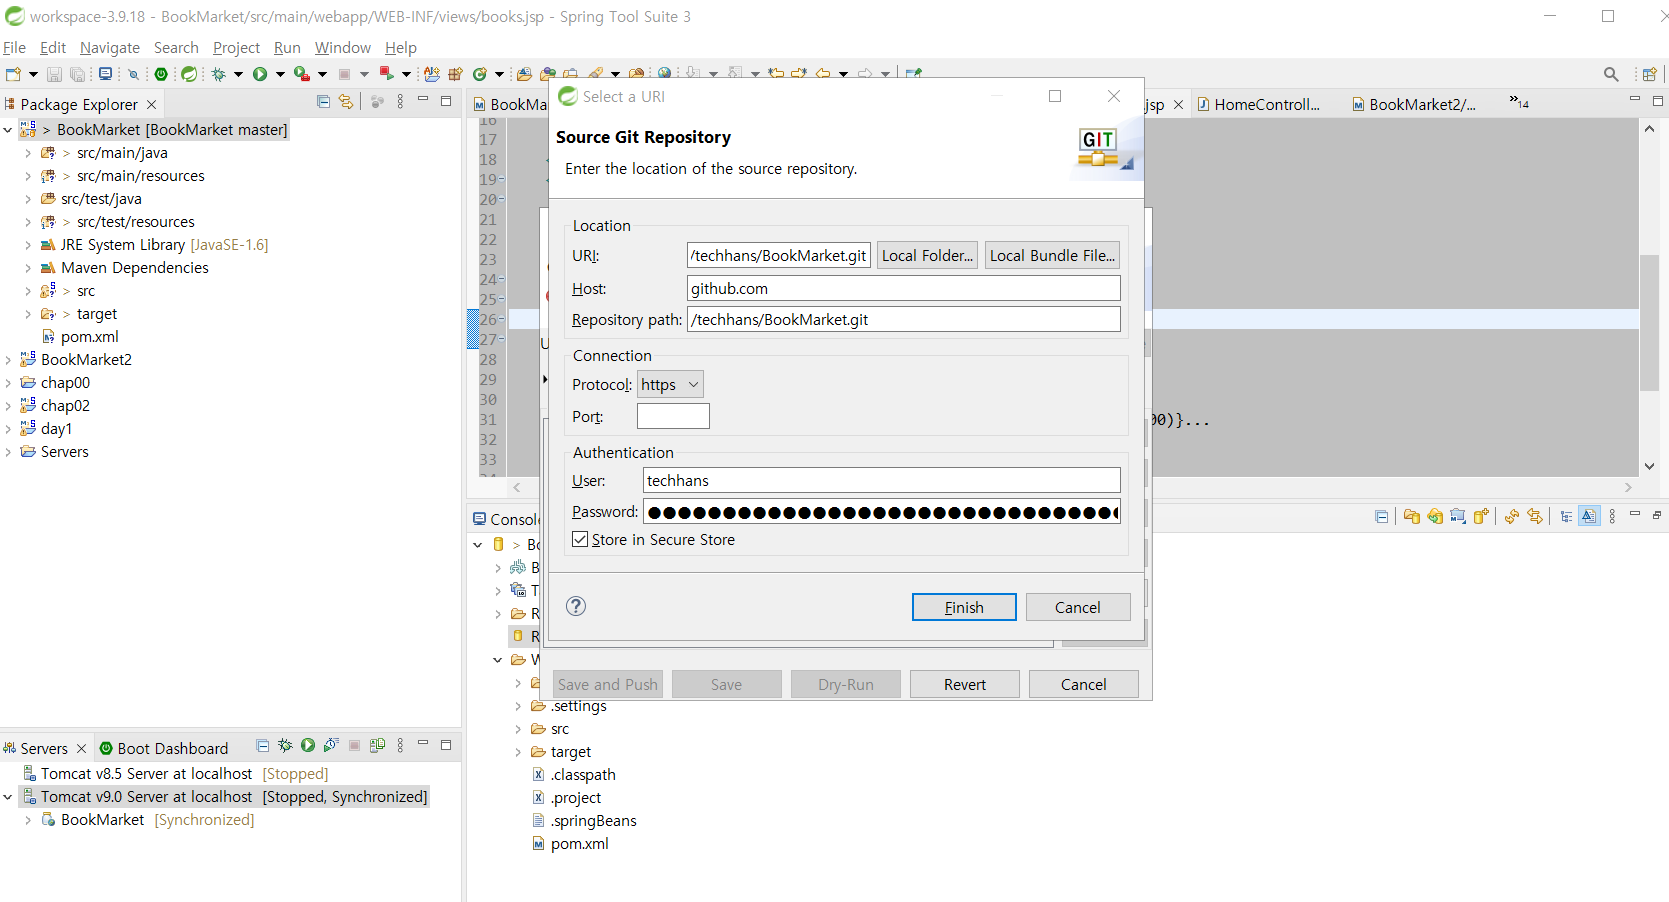Viewport: 1669px width, 902px height.
Task: Toggle hierarchical branch layout icon
Action: pos(1566,516)
